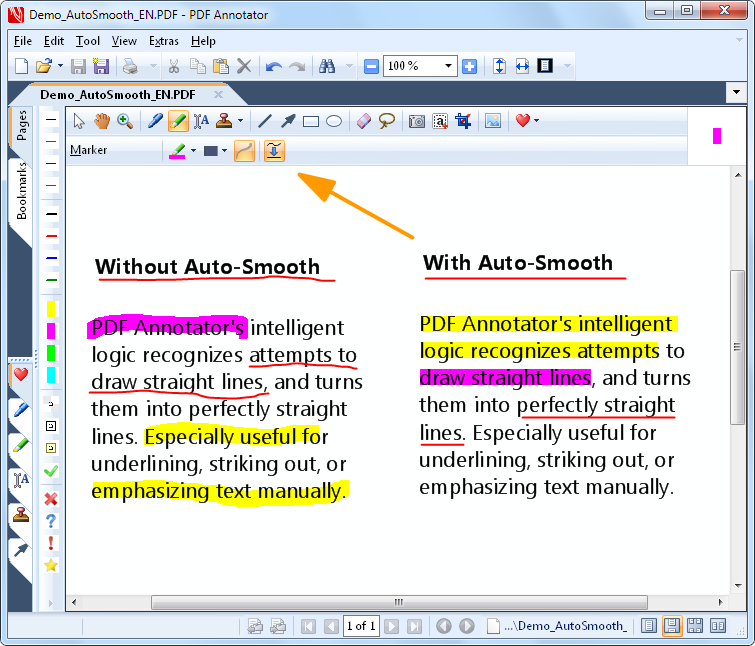755x646 pixels.
Task: Toggle the orange button beside Auto-Smooth
Action: [274, 151]
